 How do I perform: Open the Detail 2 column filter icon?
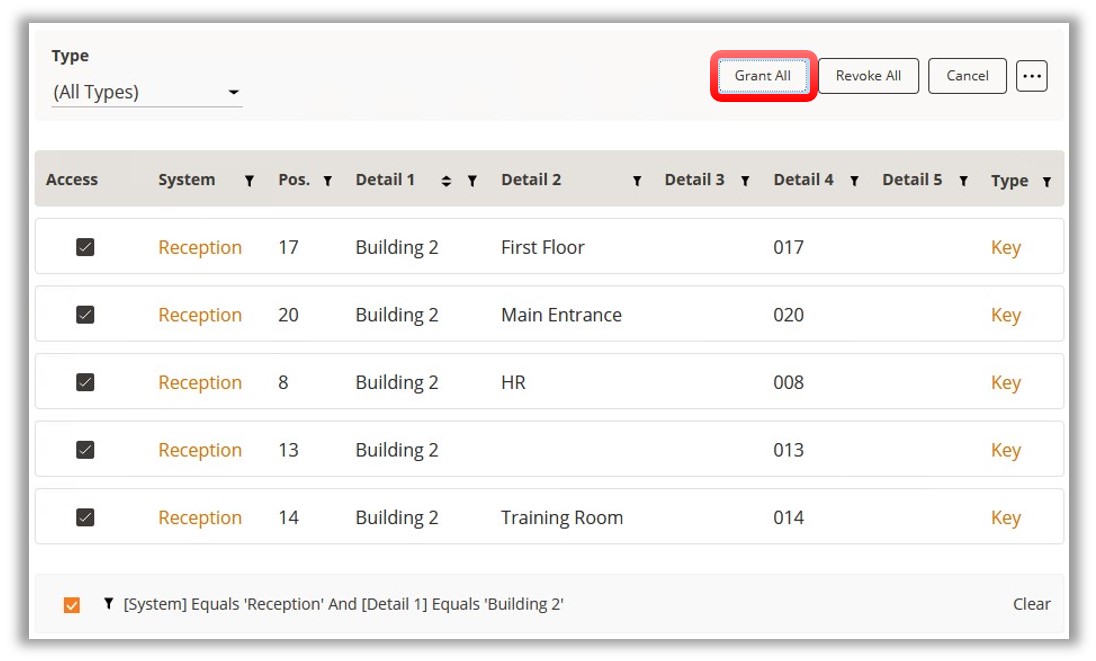[637, 181]
